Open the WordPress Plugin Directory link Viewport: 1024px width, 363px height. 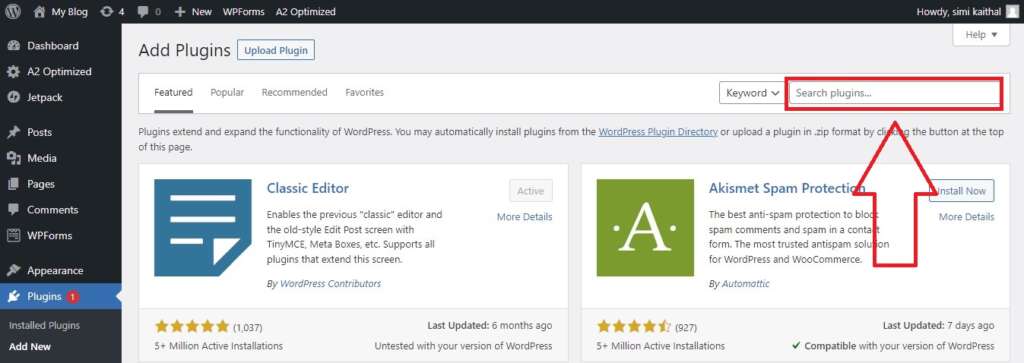[x=658, y=131]
